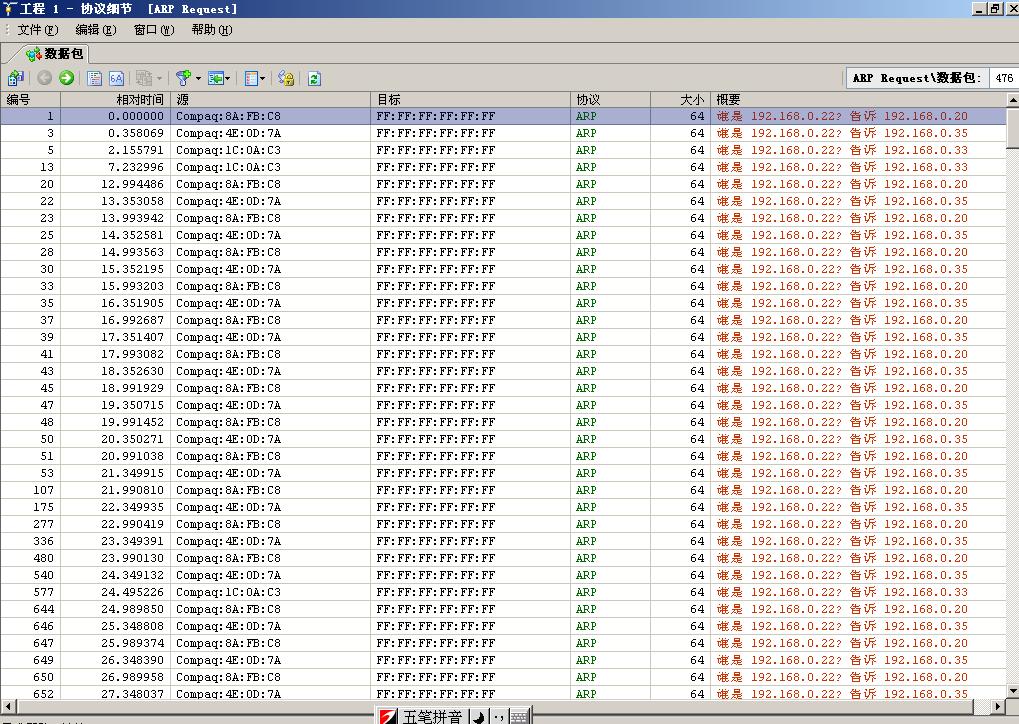
Task: Click the padlock icon in toolbar
Action: pos(286,78)
